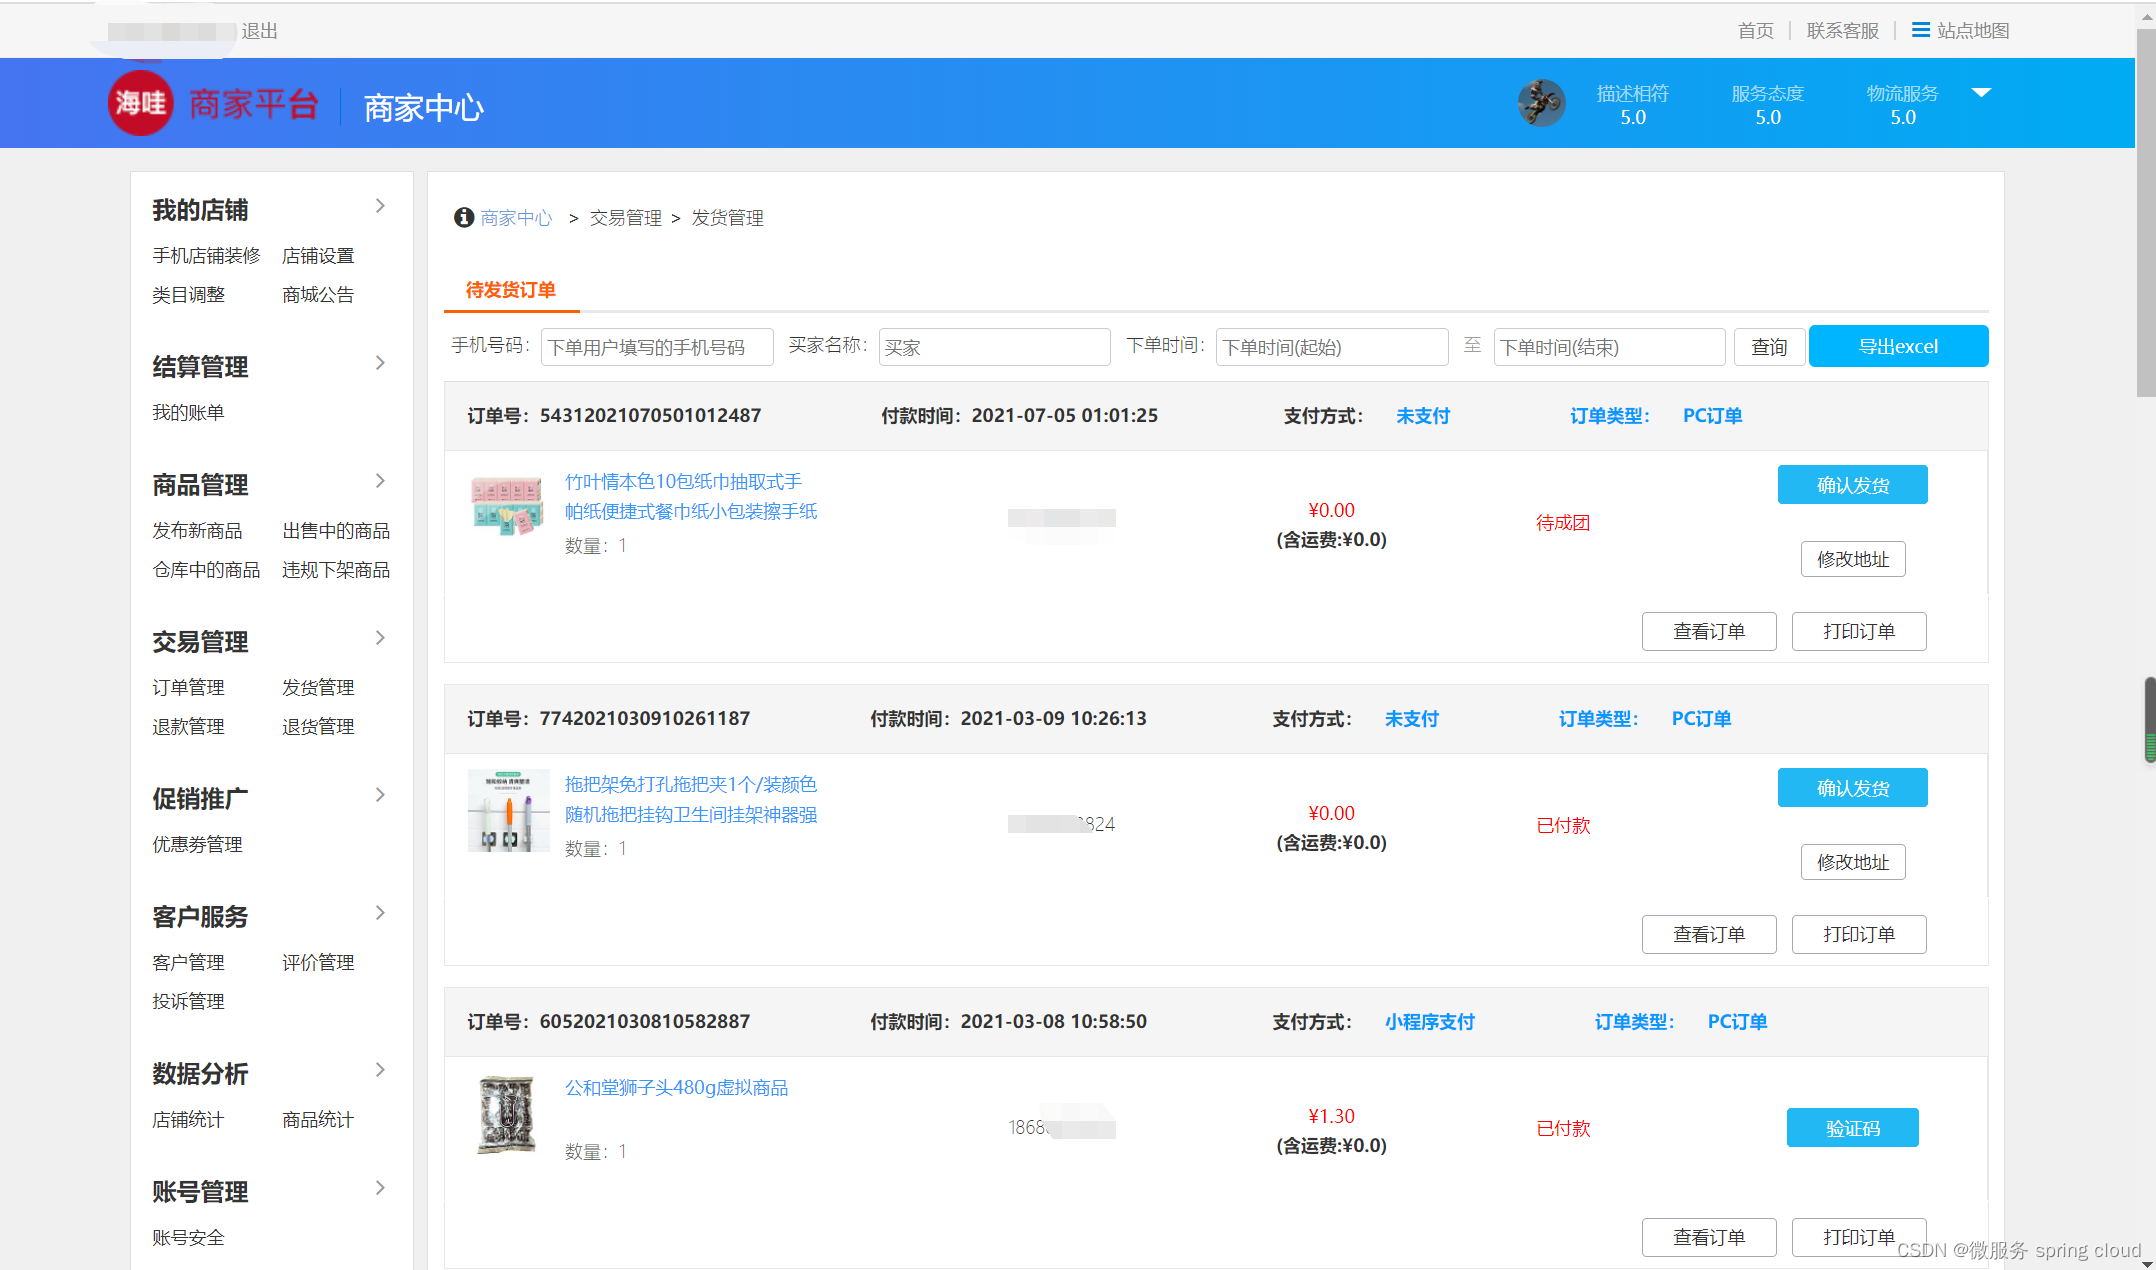This screenshot has width=2156, height=1270.
Task: Click the mop rack product thumbnail
Action: pos(509,810)
